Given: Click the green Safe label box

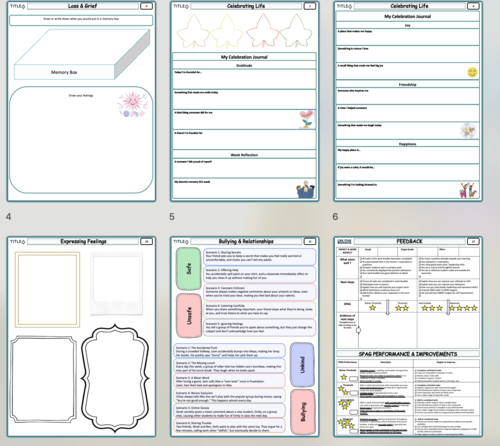Looking at the screenshot, I should pos(188,269).
